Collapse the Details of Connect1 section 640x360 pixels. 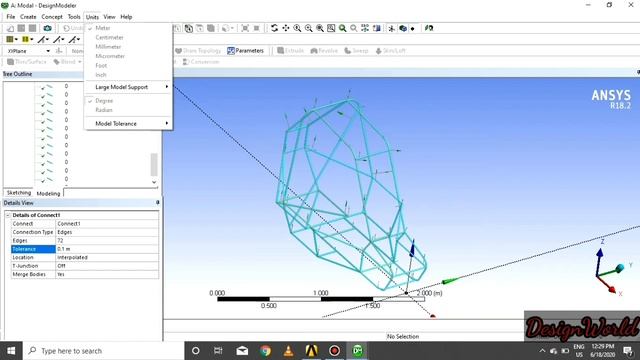click(x=8, y=215)
